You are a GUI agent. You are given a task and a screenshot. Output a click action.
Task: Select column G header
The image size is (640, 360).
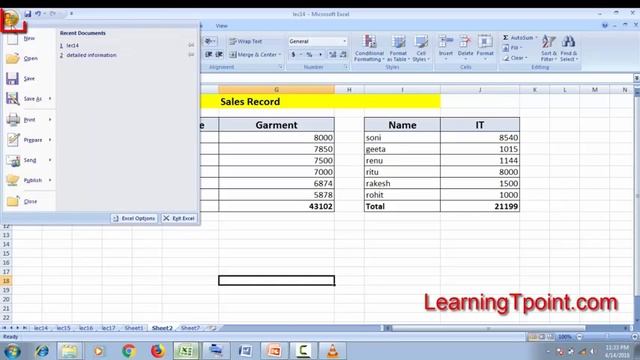click(x=276, y=89)
